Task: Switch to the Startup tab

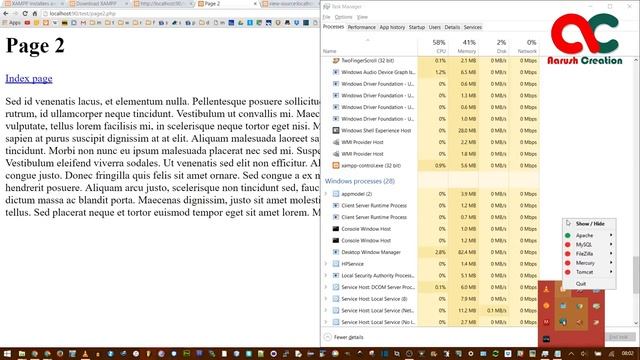Action: tap(417, 27)
